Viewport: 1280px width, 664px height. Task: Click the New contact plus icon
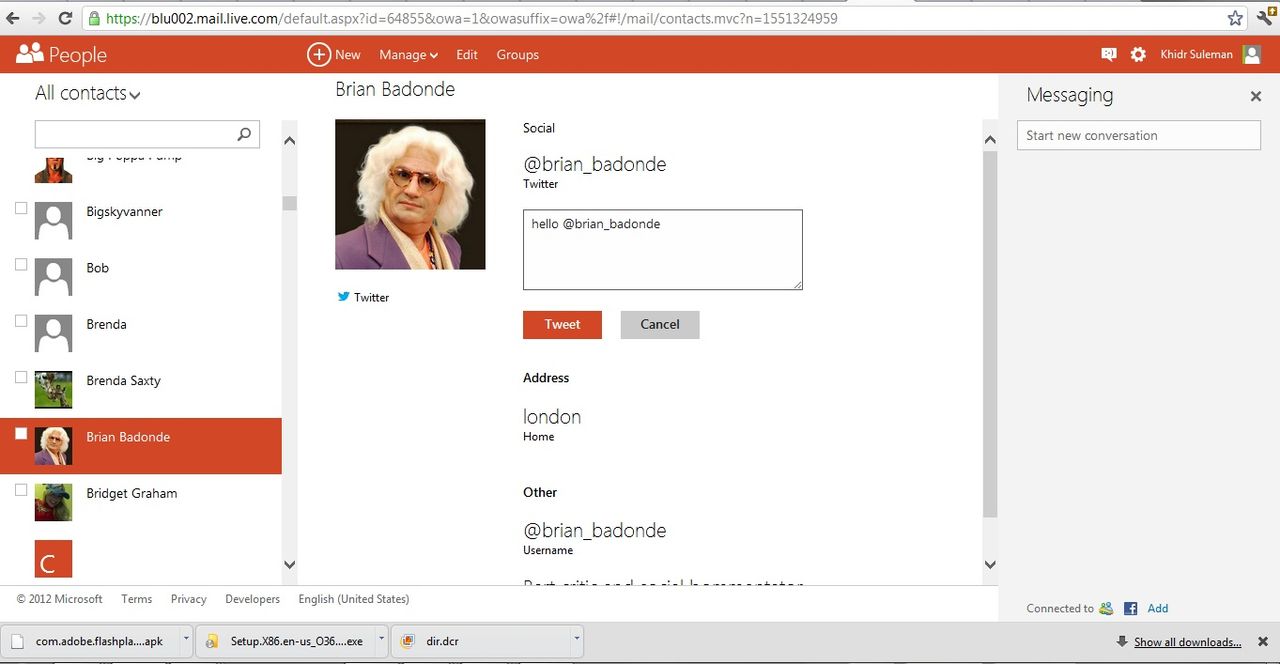pyautogui.click(x=318, y=55)
